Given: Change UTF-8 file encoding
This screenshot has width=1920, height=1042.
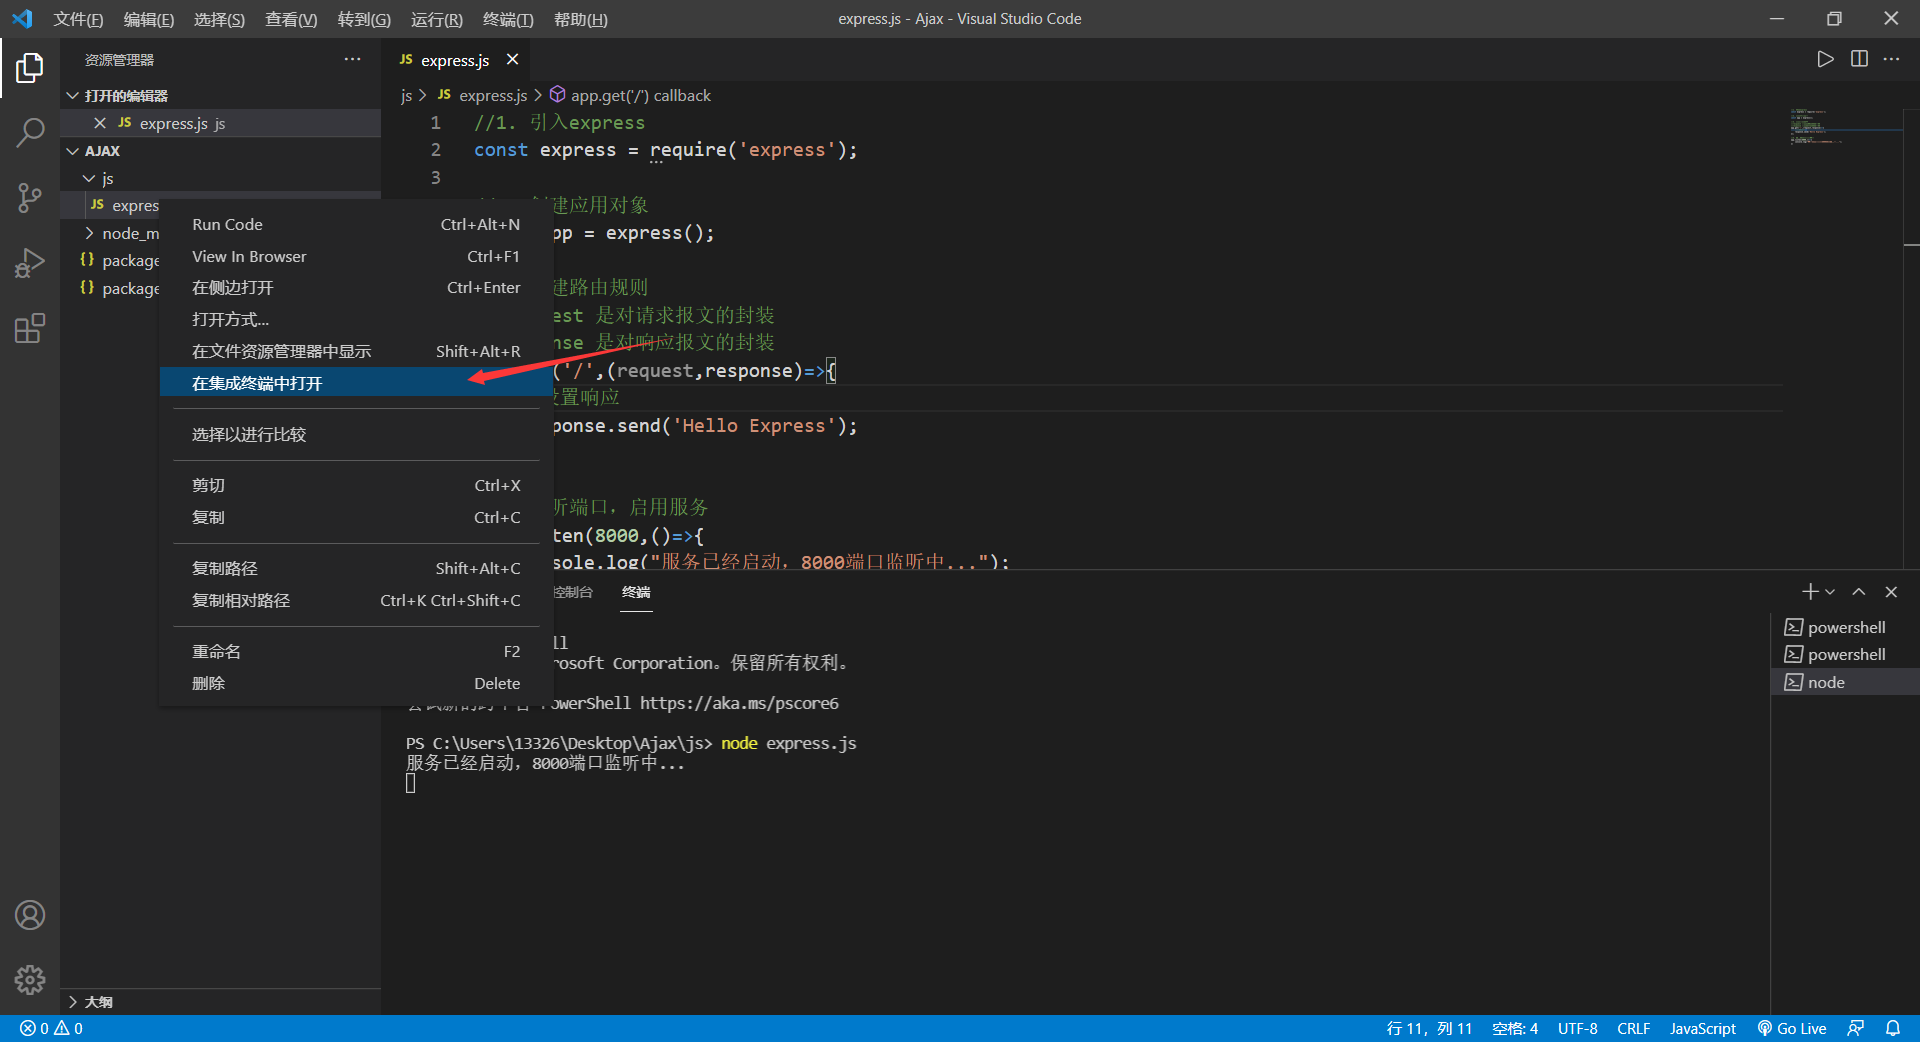Looking at the screenshot, I should 1577,1028.
